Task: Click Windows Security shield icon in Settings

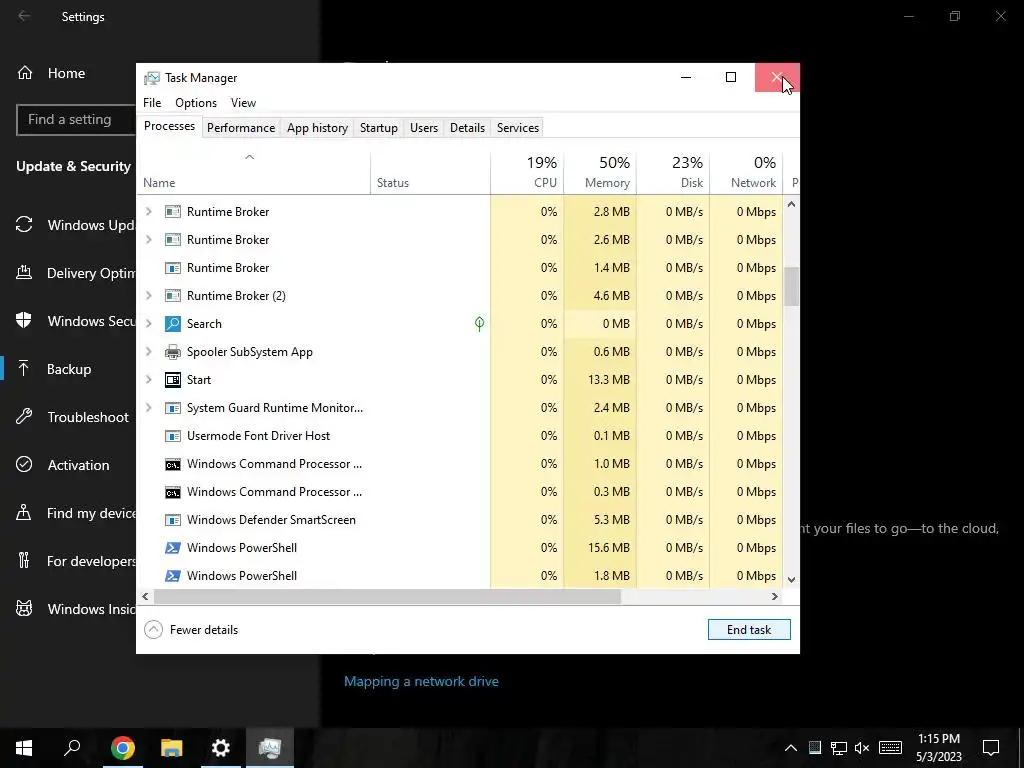Action: [x=24, y=321]
